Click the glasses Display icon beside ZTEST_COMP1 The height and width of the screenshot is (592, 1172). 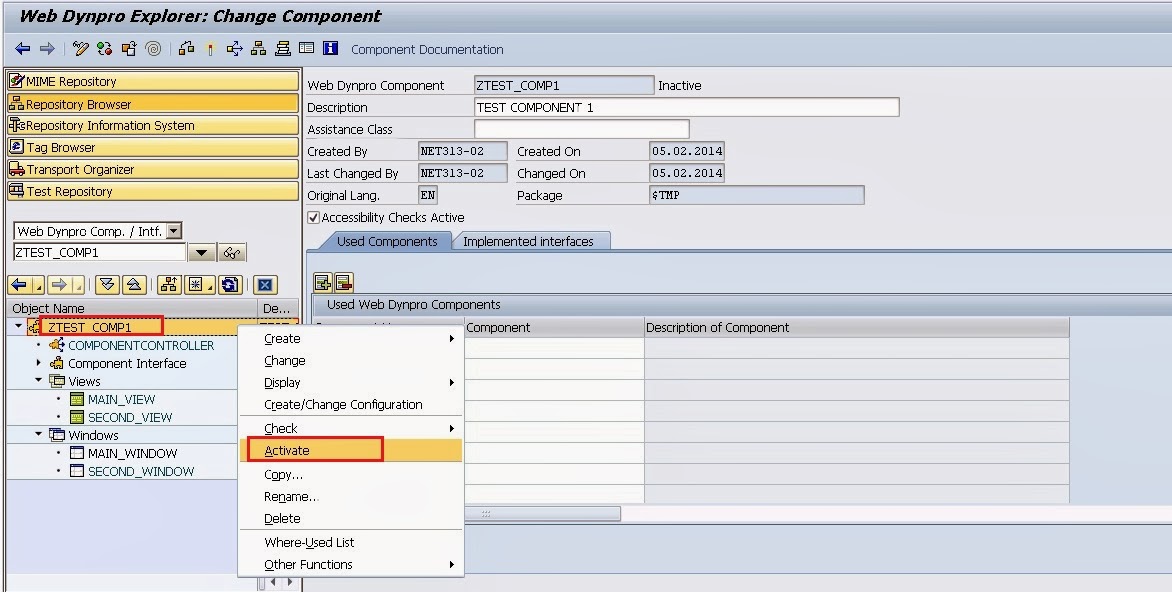pyautogui.click(x=233, y=253)
